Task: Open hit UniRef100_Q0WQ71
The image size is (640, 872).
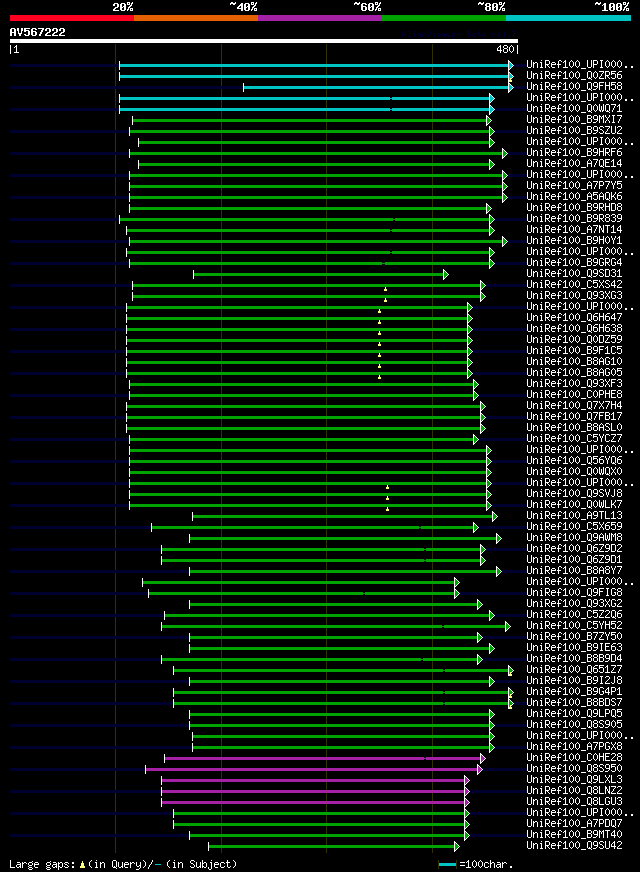Action: click(x=574, y=108)
